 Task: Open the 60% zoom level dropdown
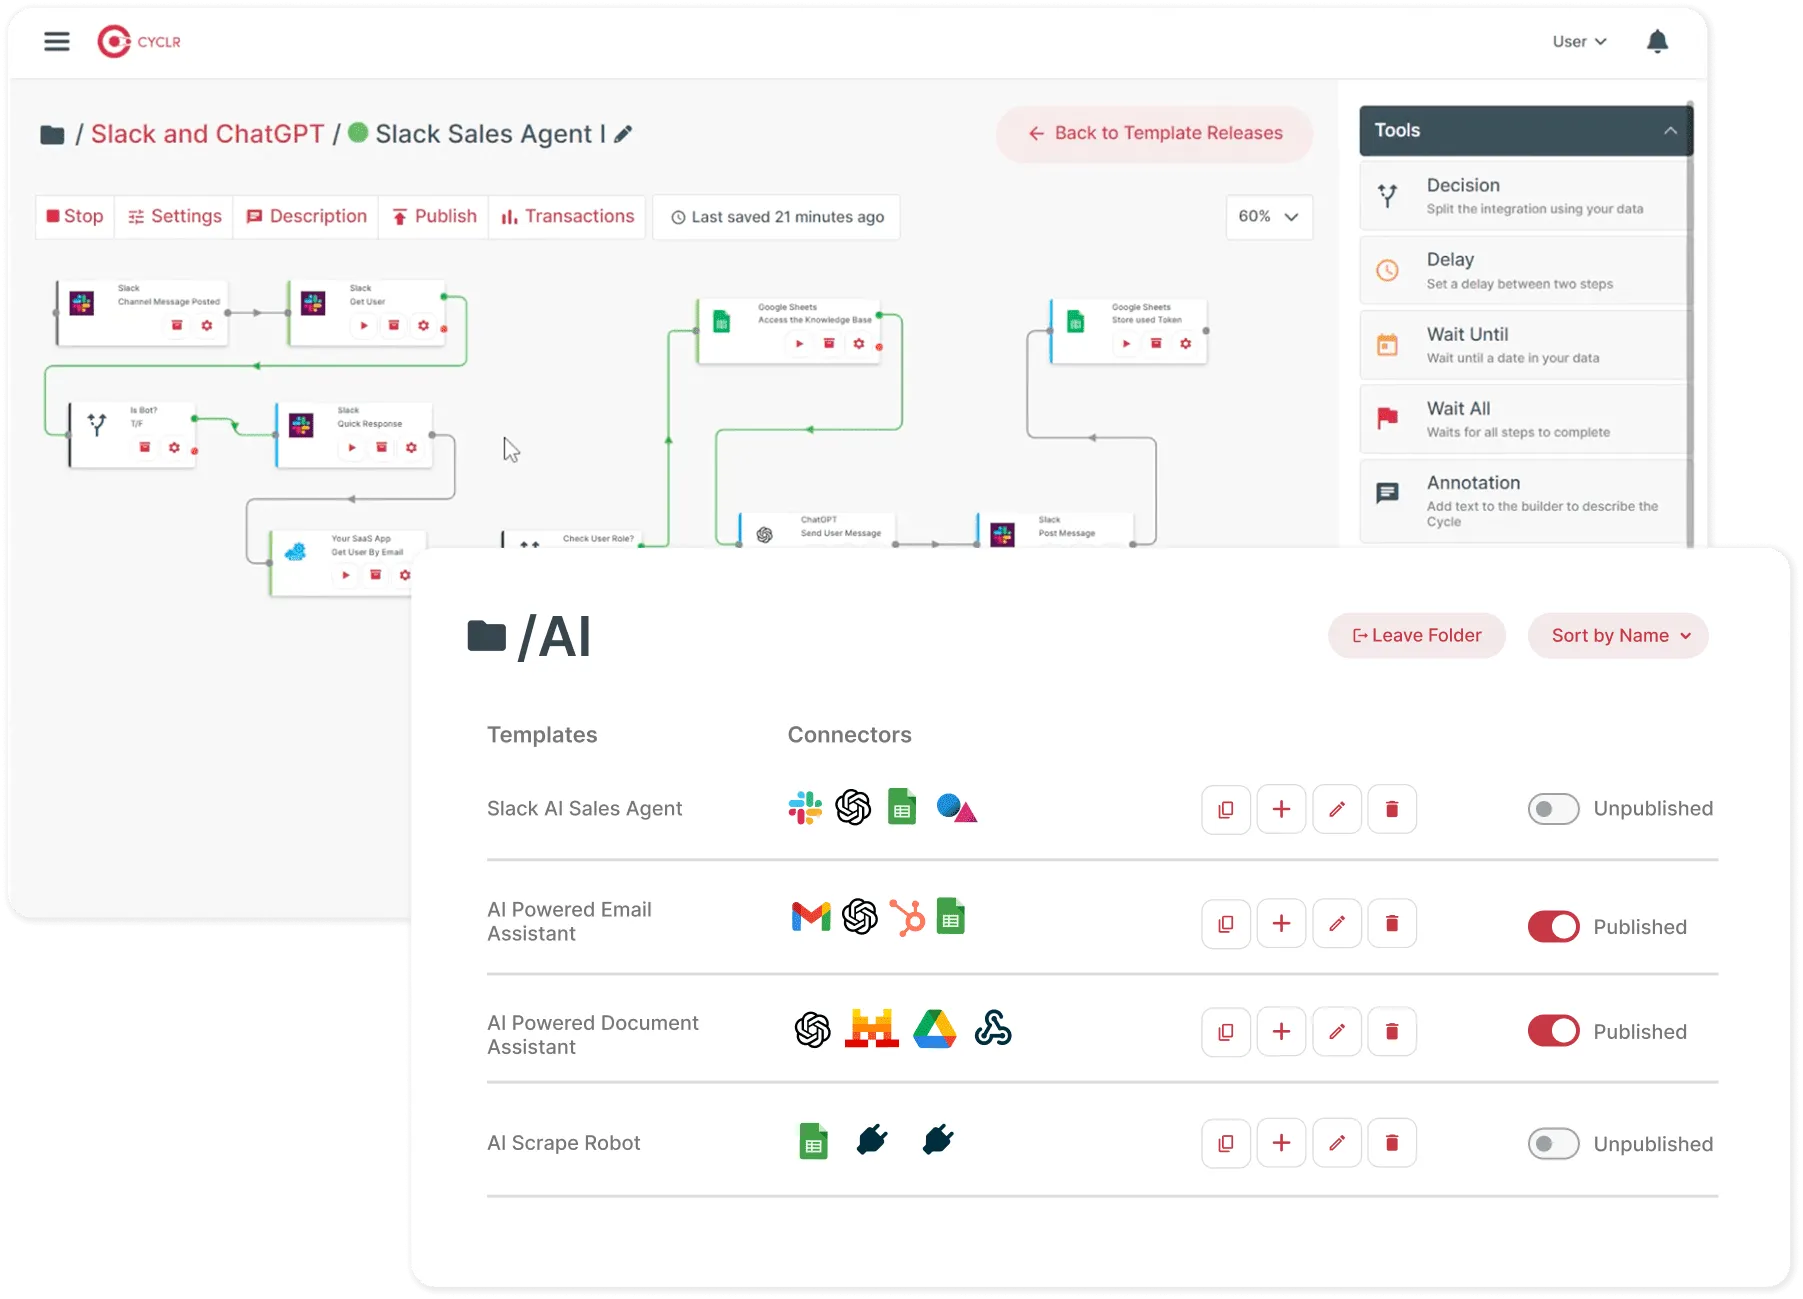tap(1267, 216)
